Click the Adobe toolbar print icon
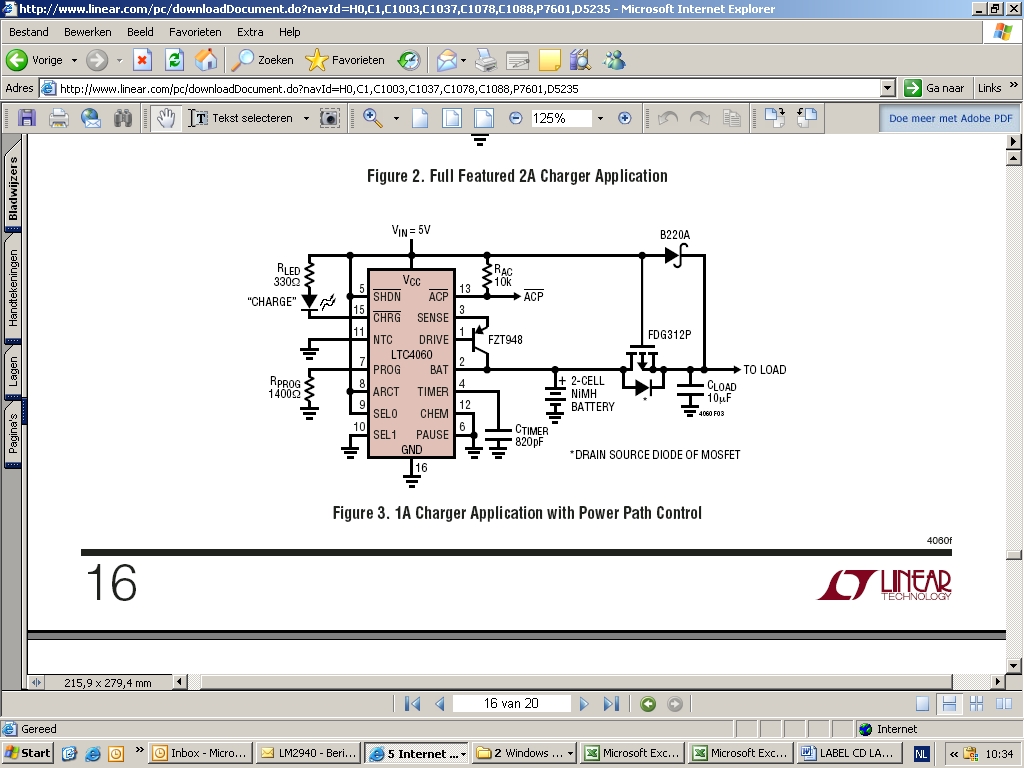The width and height of the screenshot is (1024, 768). coord(59,118)
